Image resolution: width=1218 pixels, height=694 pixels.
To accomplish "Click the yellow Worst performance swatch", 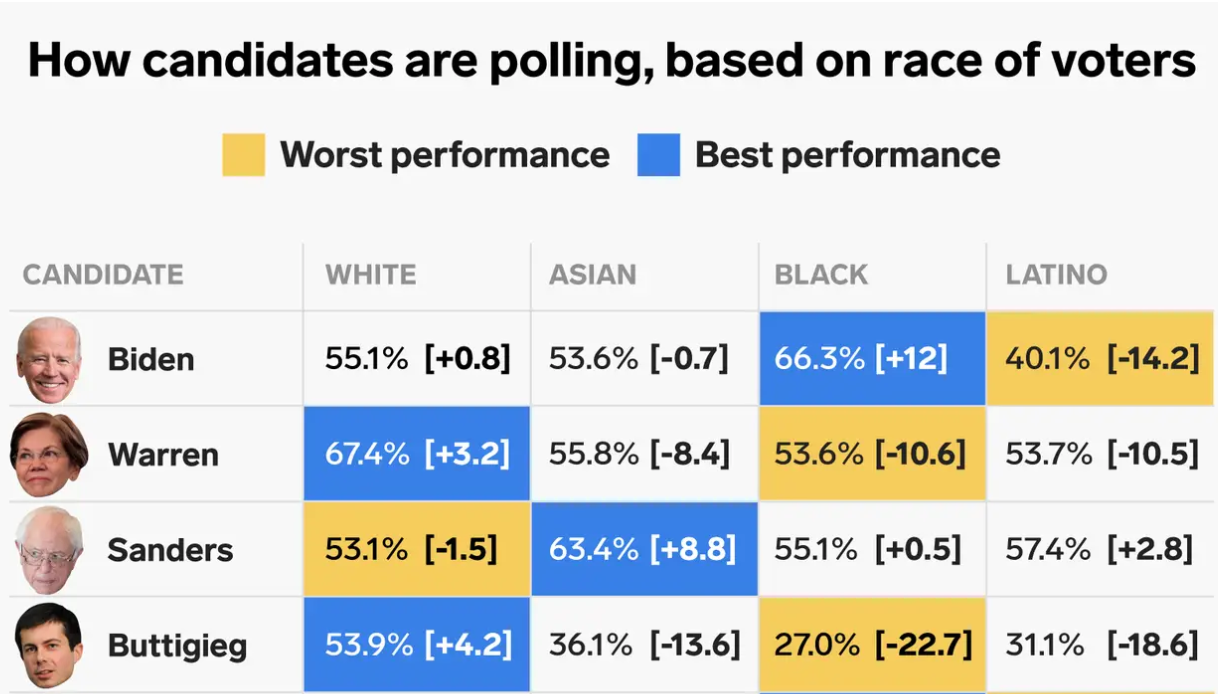I will click(x=243, y=155).
